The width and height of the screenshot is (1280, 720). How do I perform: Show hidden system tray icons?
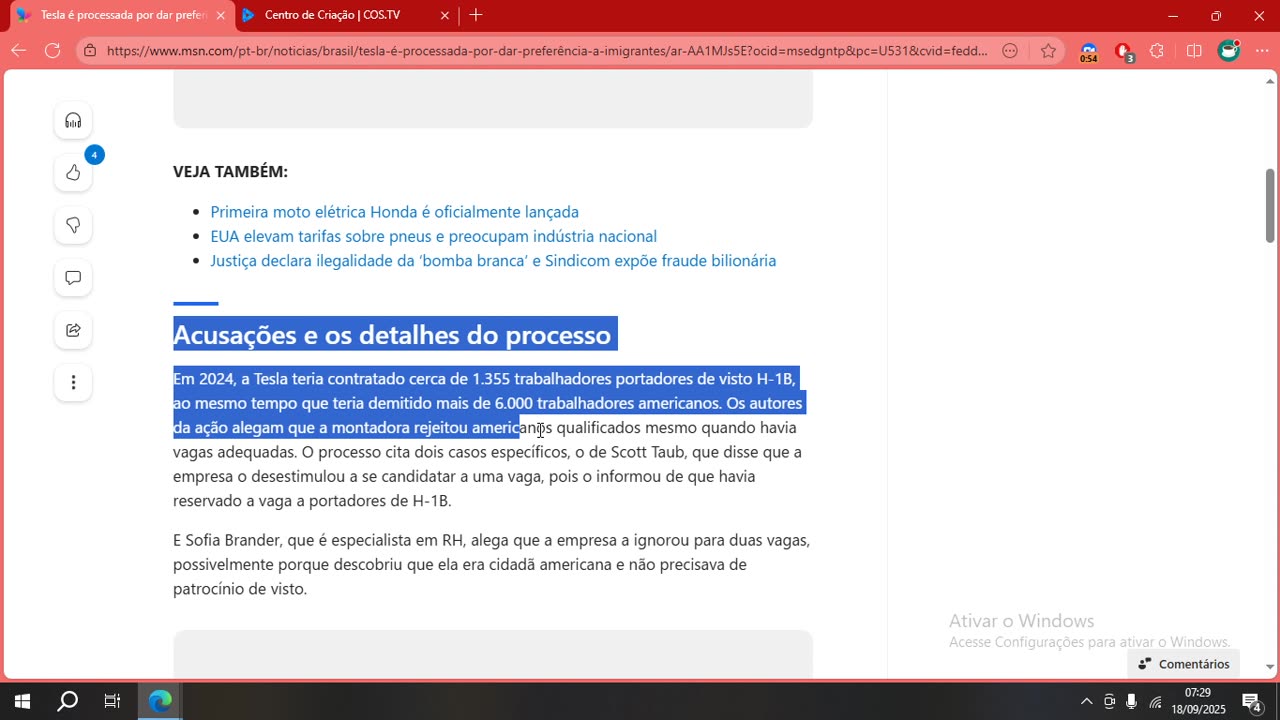coord(1087,701)
